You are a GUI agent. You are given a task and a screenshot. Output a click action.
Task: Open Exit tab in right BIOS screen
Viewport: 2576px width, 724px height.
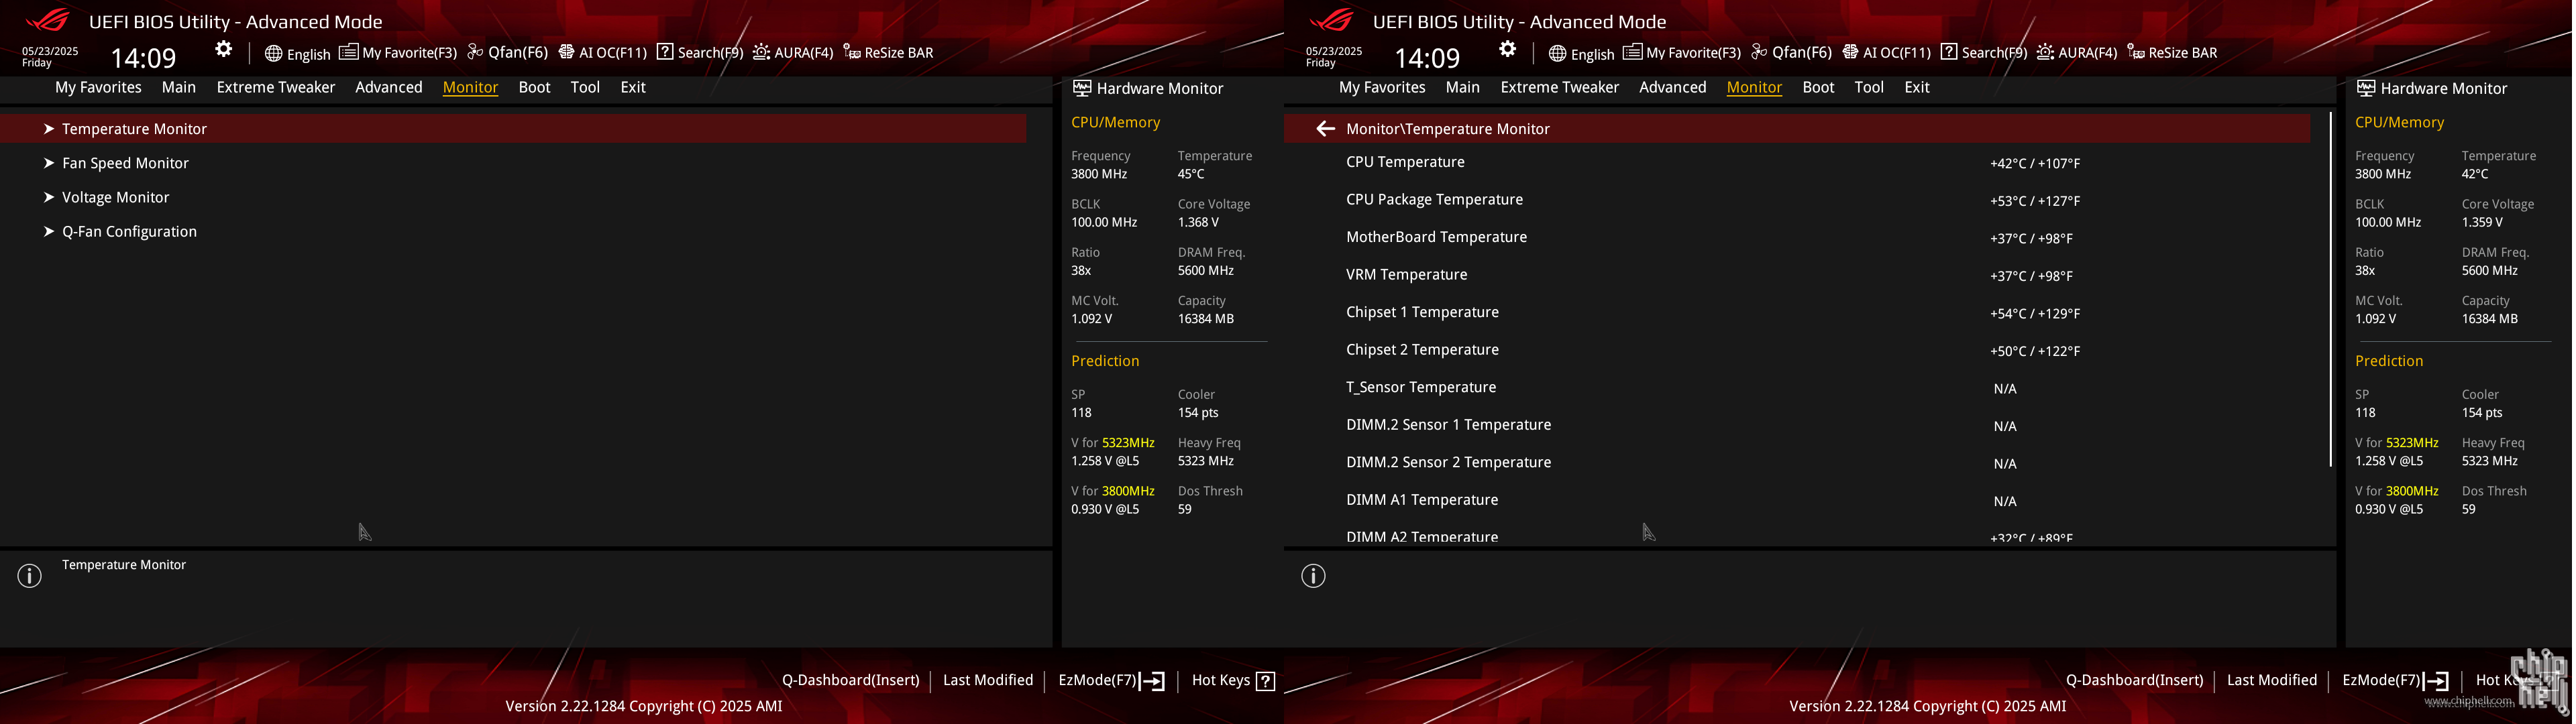point(1917,87)
